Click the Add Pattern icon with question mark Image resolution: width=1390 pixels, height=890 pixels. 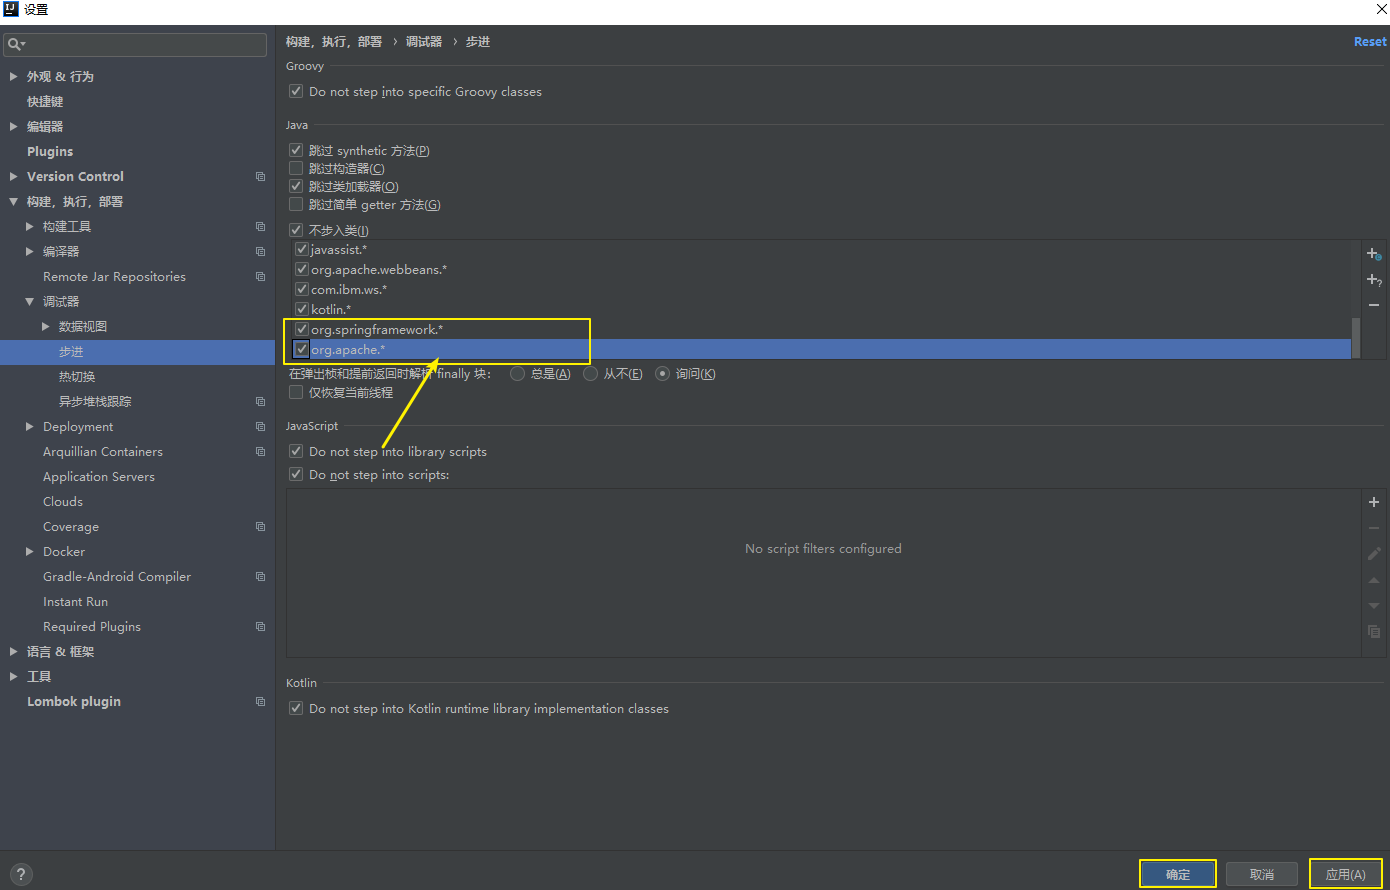[x=1373, y=280]
